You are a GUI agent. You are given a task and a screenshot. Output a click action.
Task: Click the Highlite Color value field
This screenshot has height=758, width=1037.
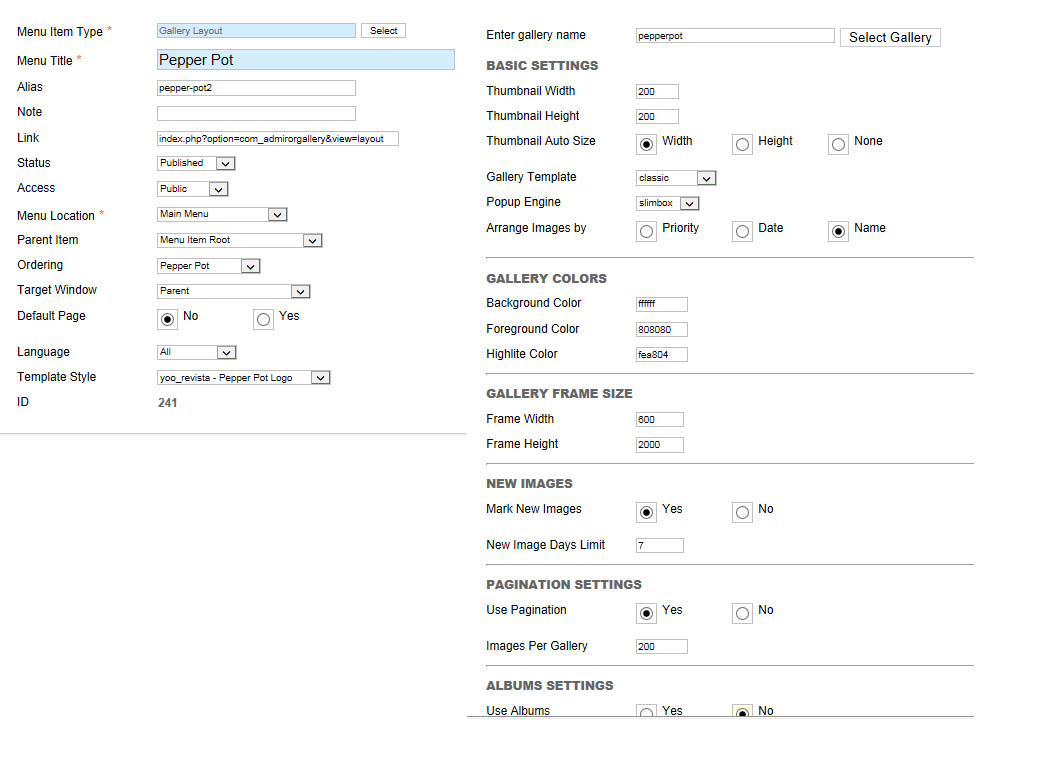661,355
